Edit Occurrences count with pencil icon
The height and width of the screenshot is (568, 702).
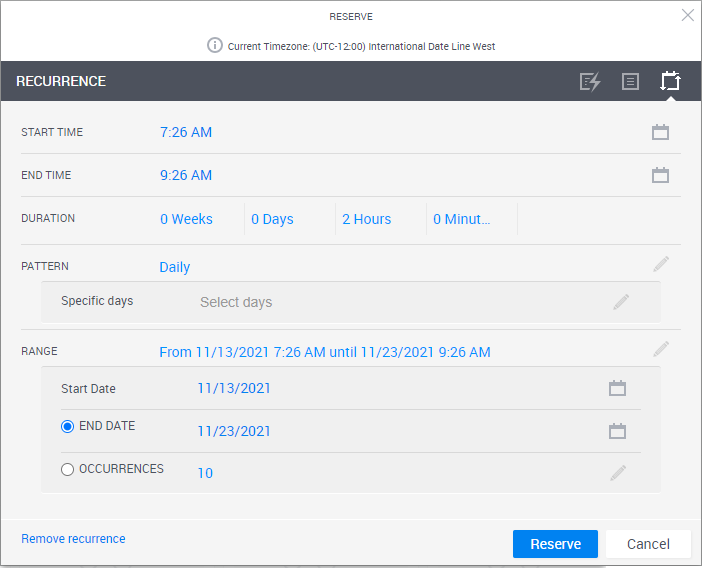coord(619,473)
